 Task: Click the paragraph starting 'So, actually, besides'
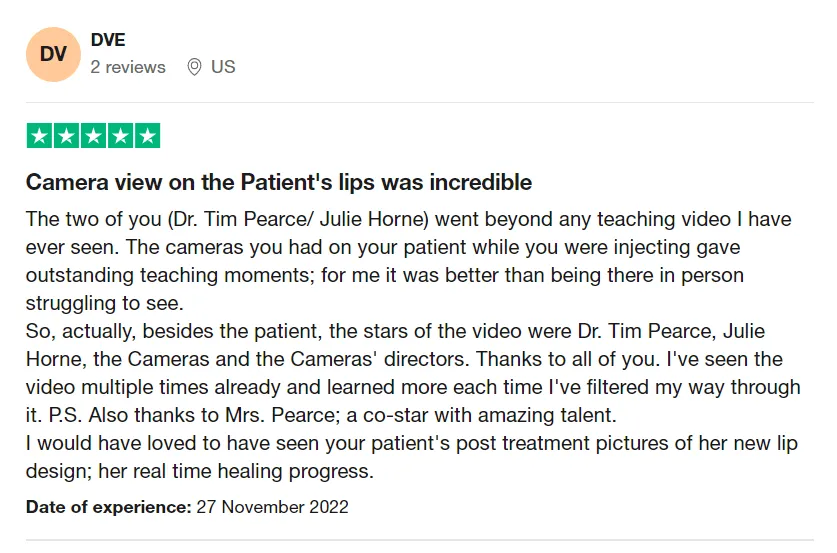coord(413,373)
